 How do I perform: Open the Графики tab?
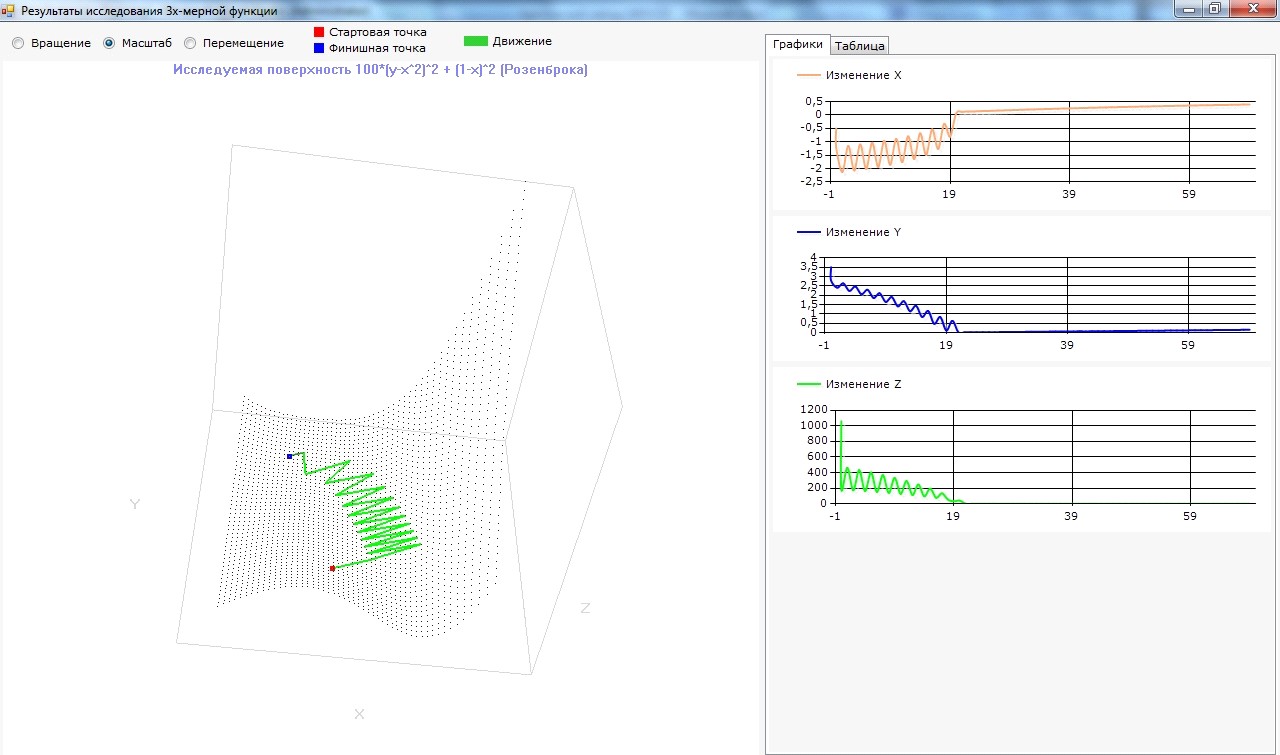tap(798, 44)
